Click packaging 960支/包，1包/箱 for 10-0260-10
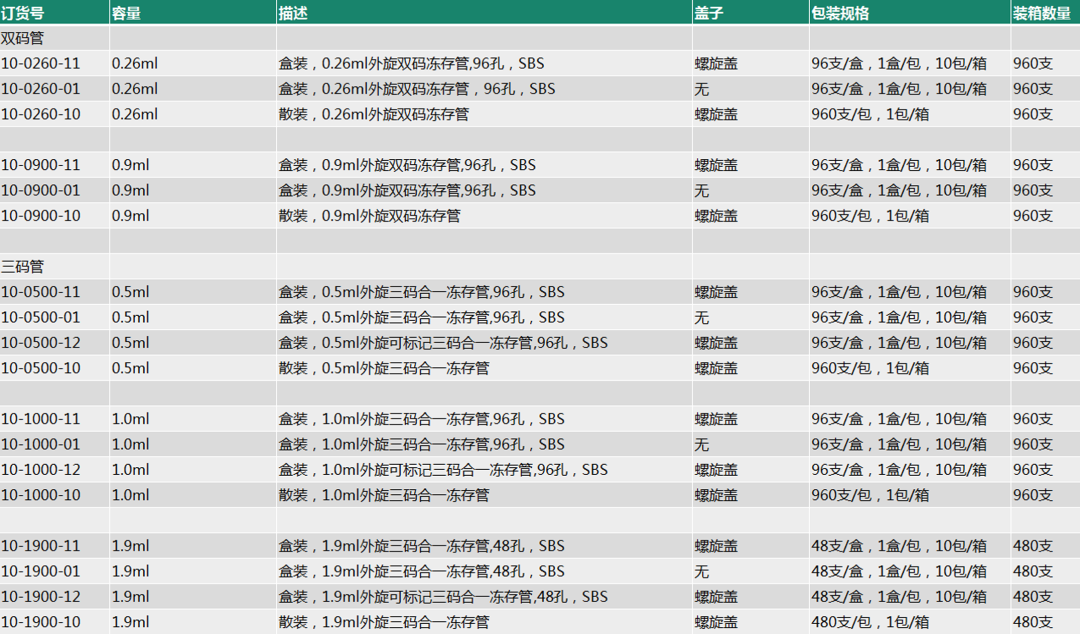Image resolution: width=1080 pixels, height=634 pixels. 870,114
